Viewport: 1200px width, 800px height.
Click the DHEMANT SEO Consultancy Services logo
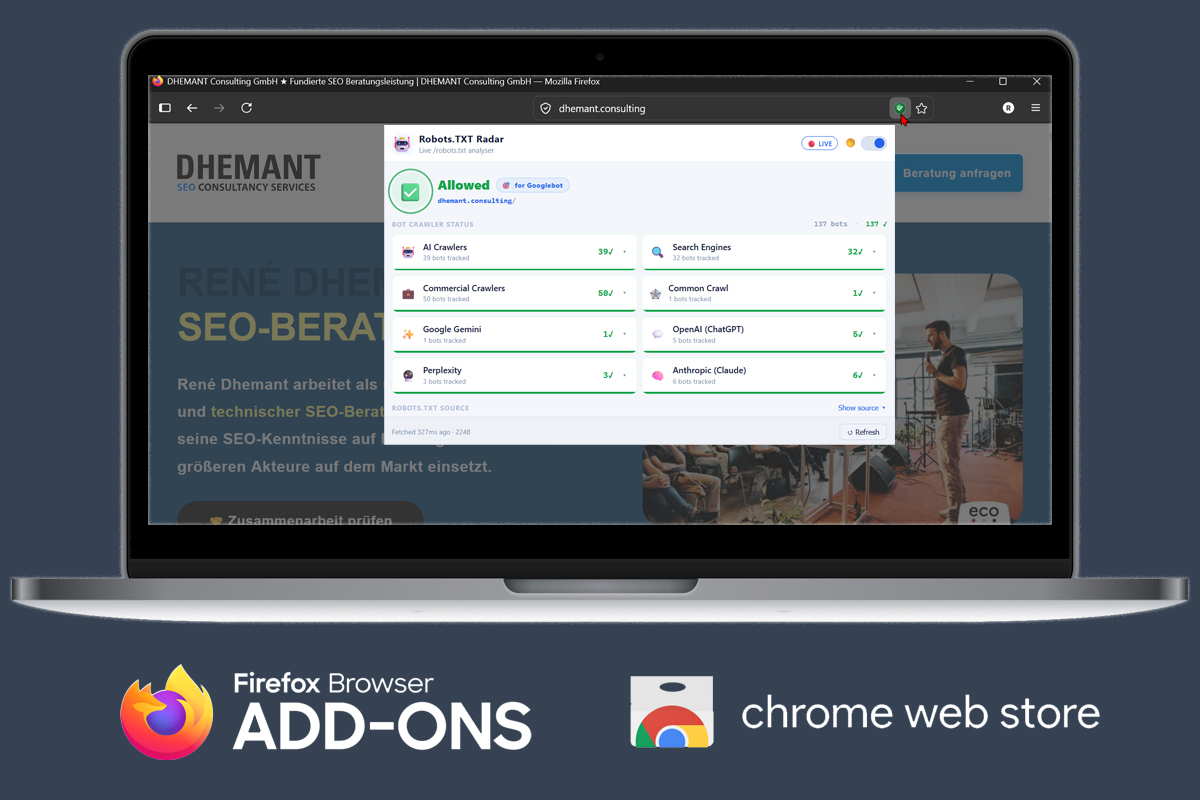(x=248, y=172)
